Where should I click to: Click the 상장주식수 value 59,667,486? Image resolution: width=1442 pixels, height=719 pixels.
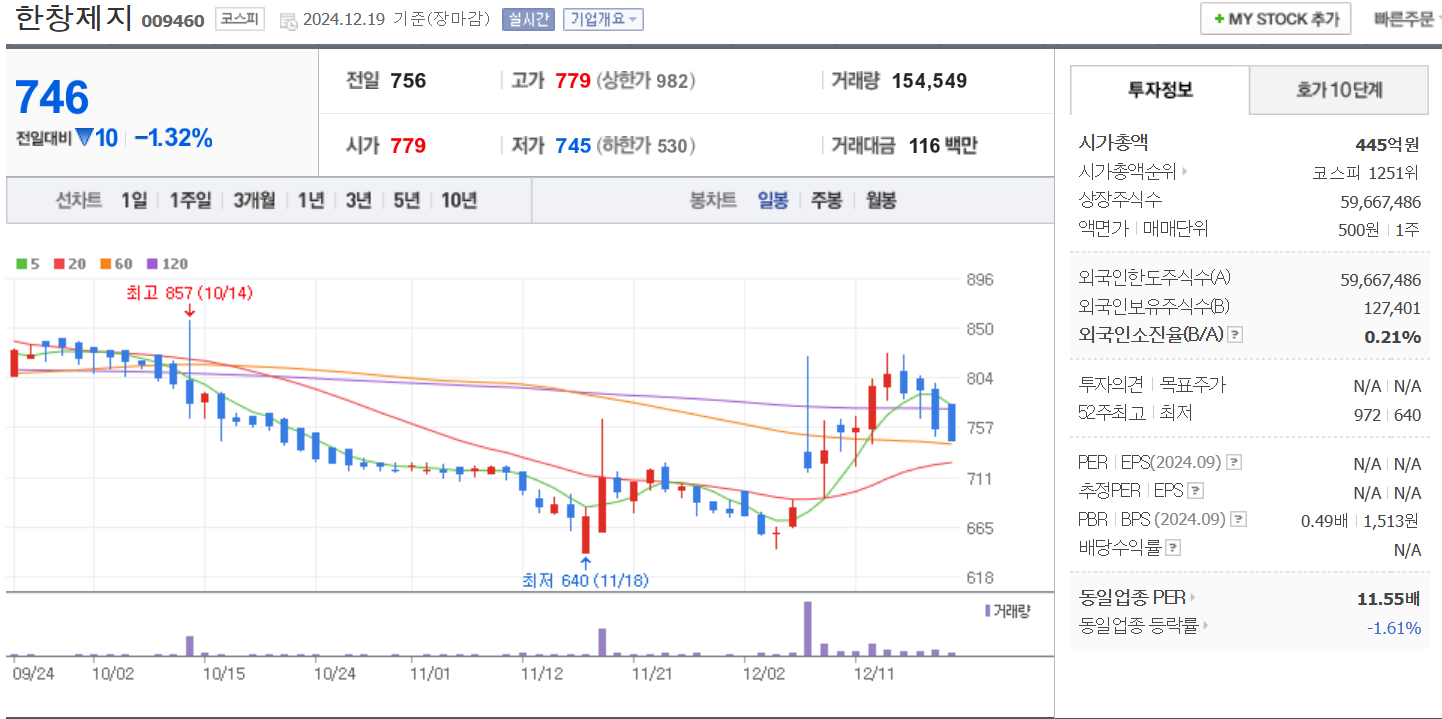[x=1380, y=201]
